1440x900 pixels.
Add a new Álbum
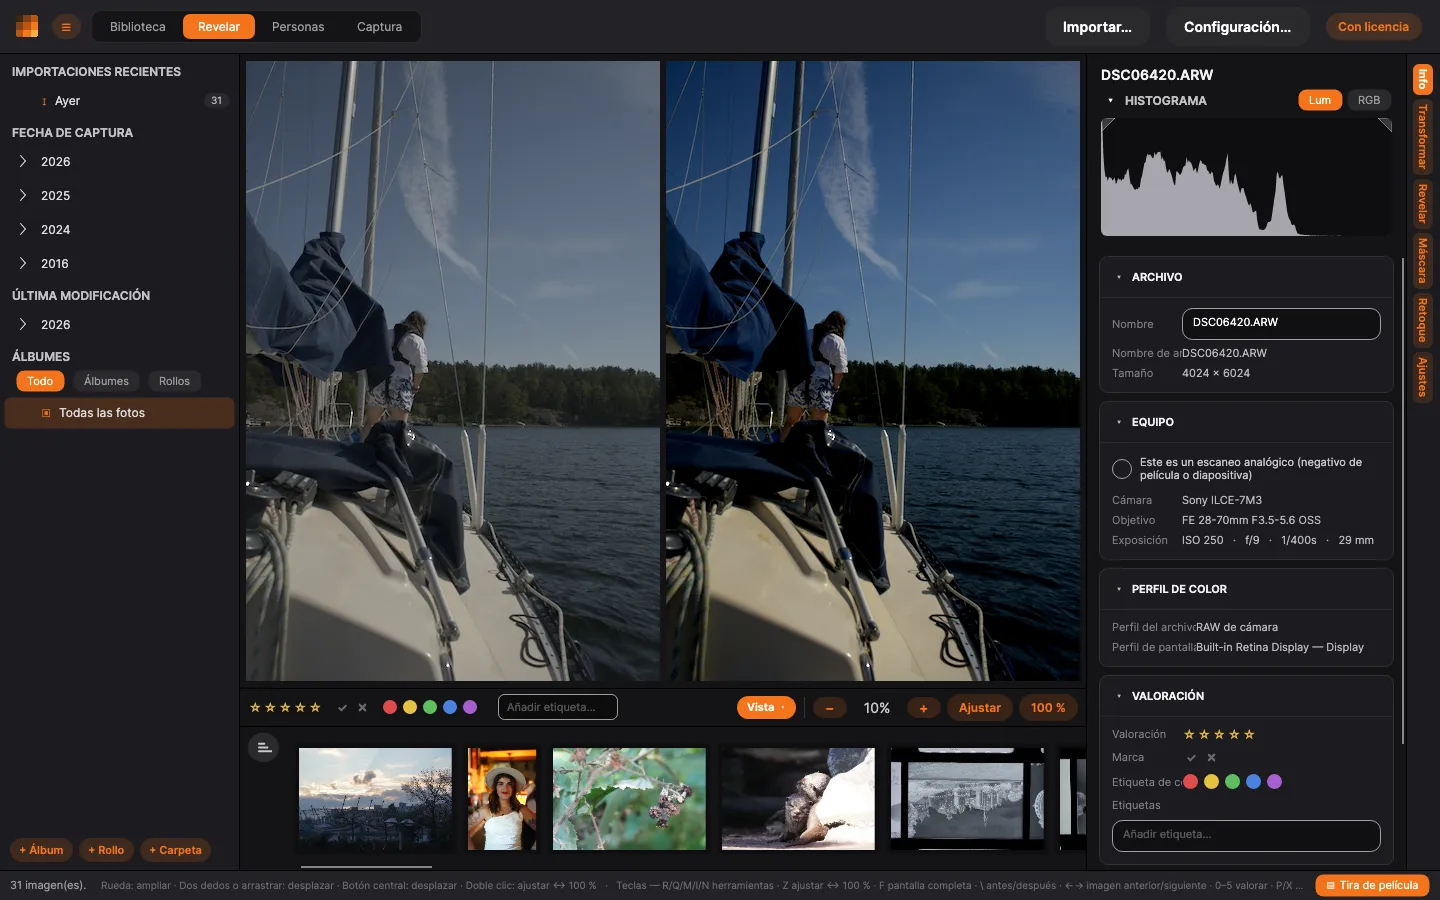point(41,850)
